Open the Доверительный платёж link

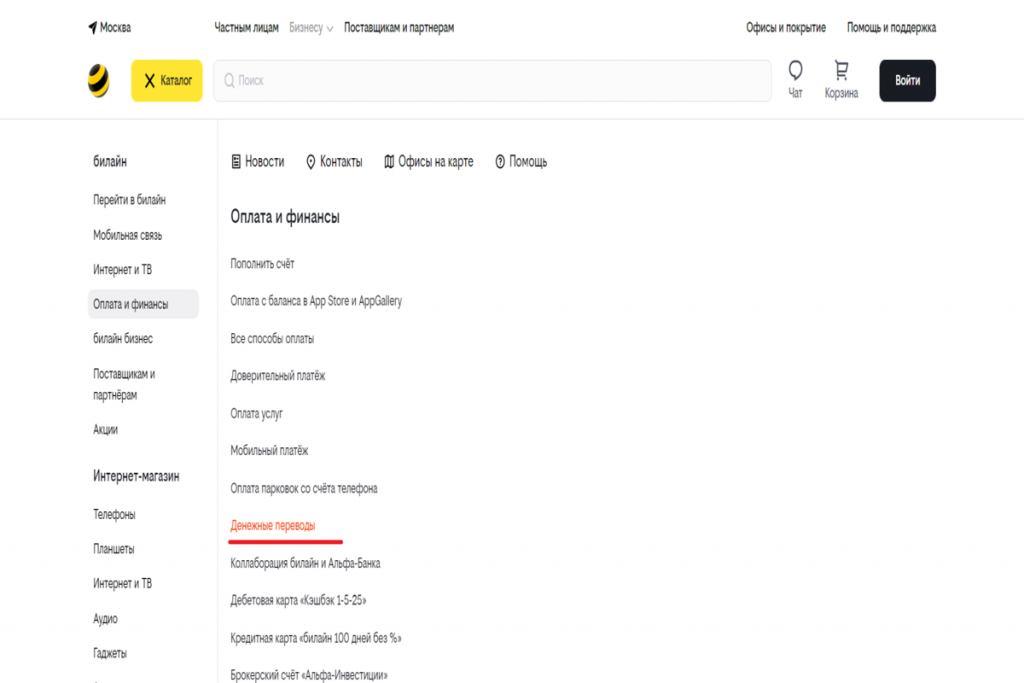point(277,376)
